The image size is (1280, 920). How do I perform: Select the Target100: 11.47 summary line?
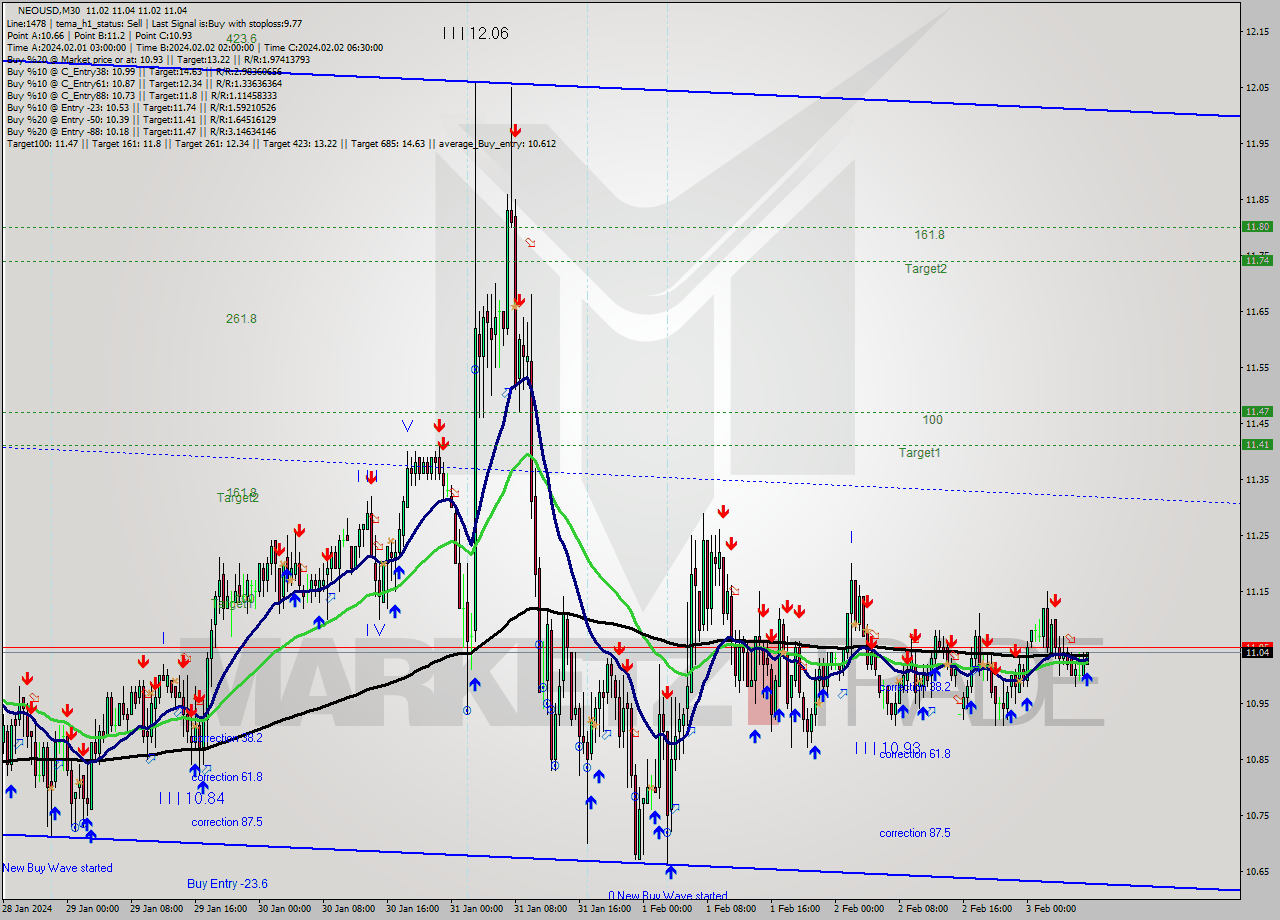(281, 143)
